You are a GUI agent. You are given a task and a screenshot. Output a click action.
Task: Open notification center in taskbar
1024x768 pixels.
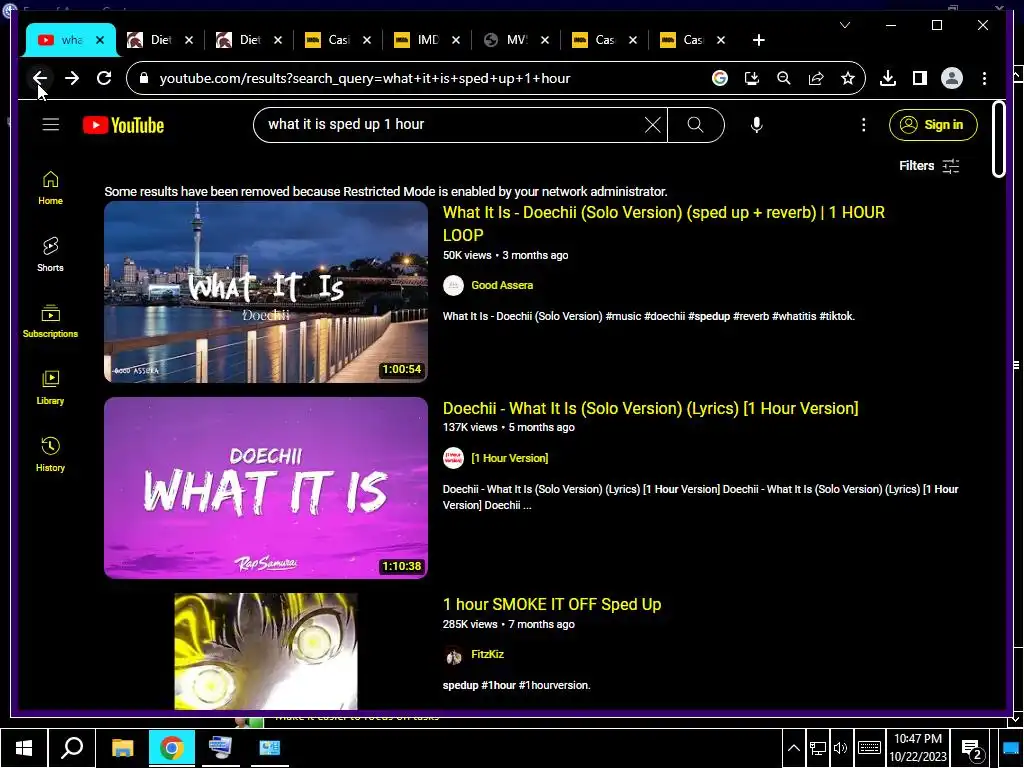pyautogui.click(x=972, y=749)
